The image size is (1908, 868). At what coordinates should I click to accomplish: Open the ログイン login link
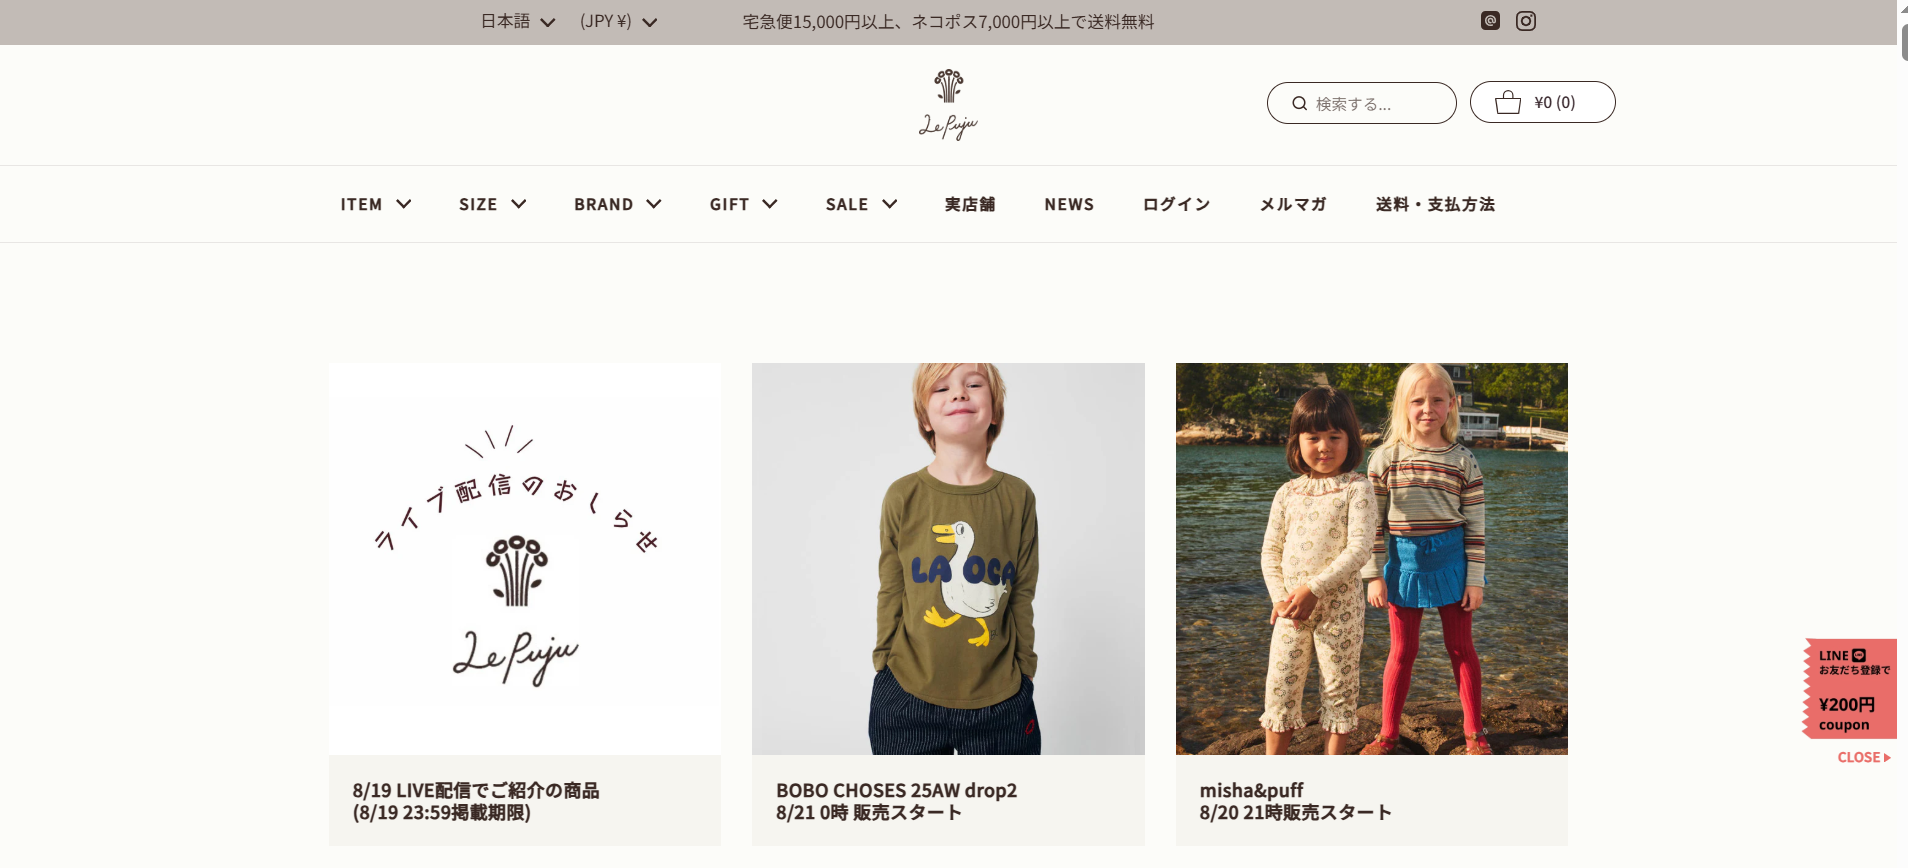click(1176, 204)
